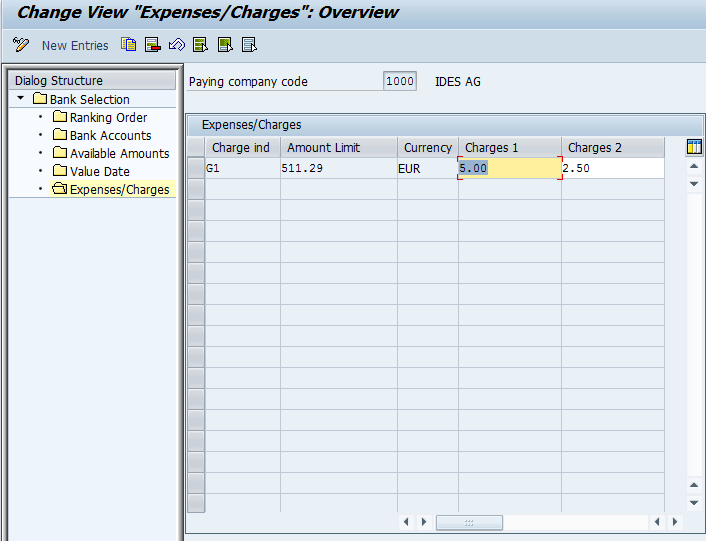Click the Charges 1 field with 5.00

click(509, 169)
